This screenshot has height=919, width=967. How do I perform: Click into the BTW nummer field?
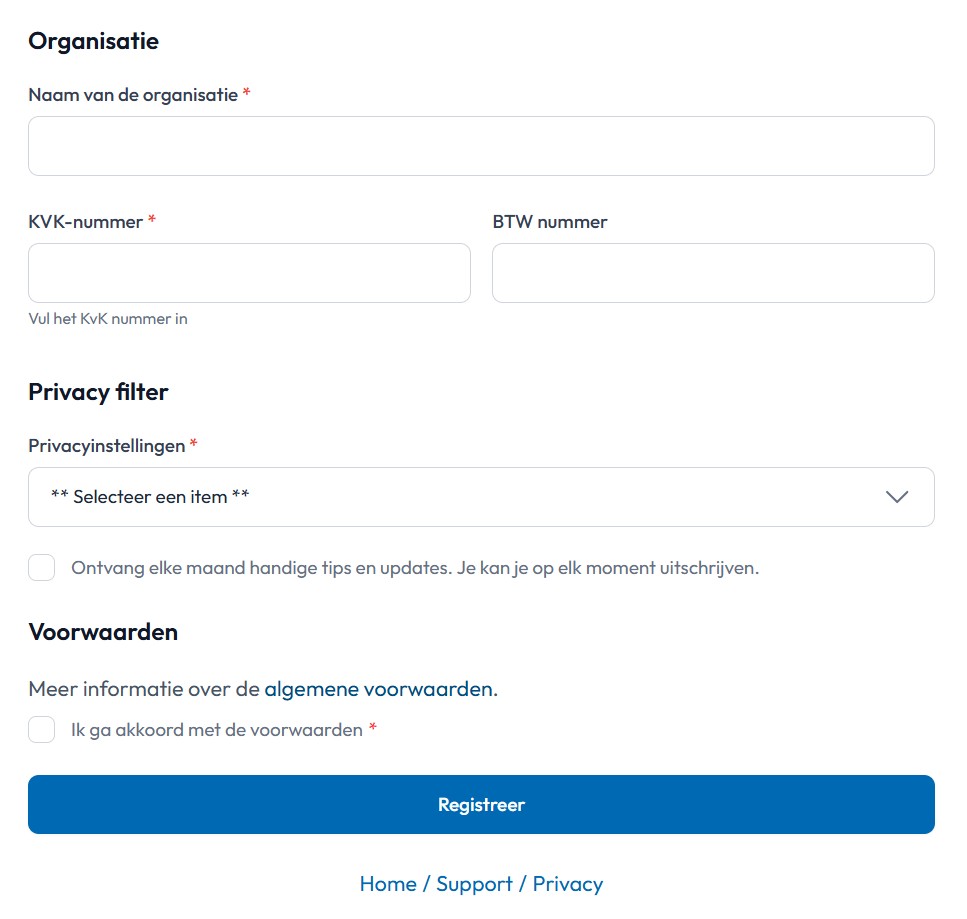(713, 273)
